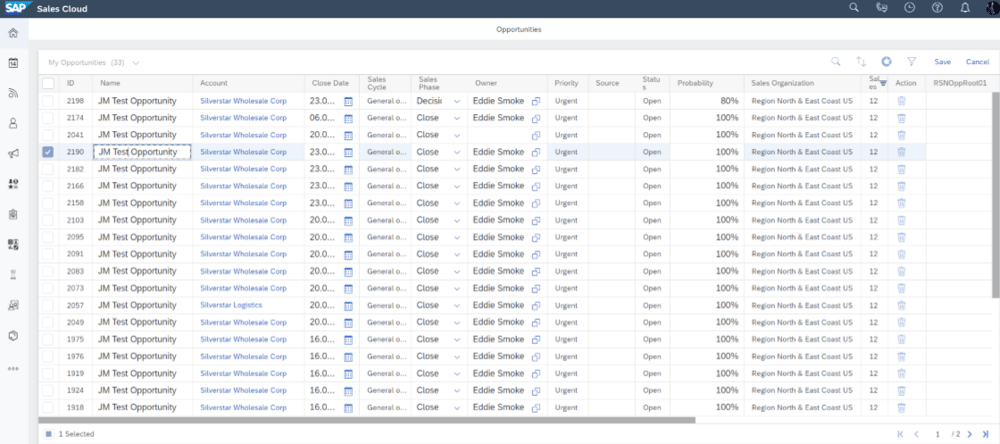The height and width of the screenshot is (444, 1000).
Task: Delete opportunity 2103 with trash icon
Action: pos(901,220)
